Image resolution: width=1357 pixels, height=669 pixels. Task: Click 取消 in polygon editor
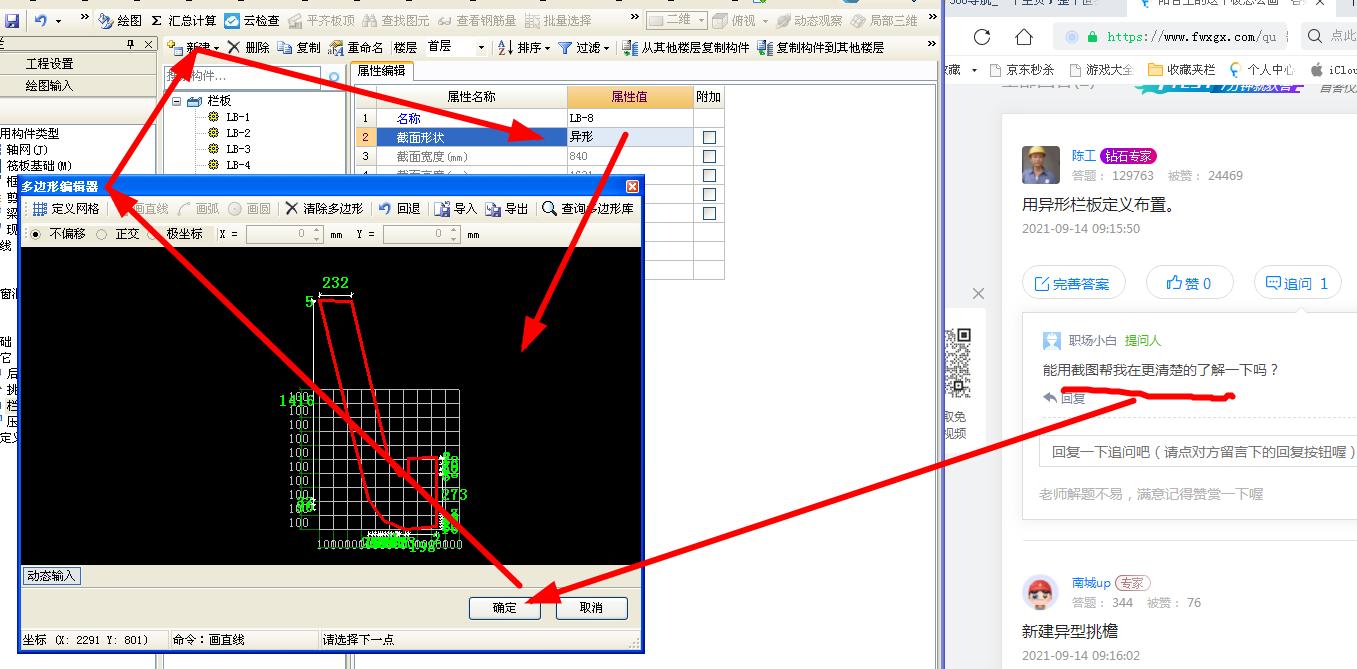point(592,607)
